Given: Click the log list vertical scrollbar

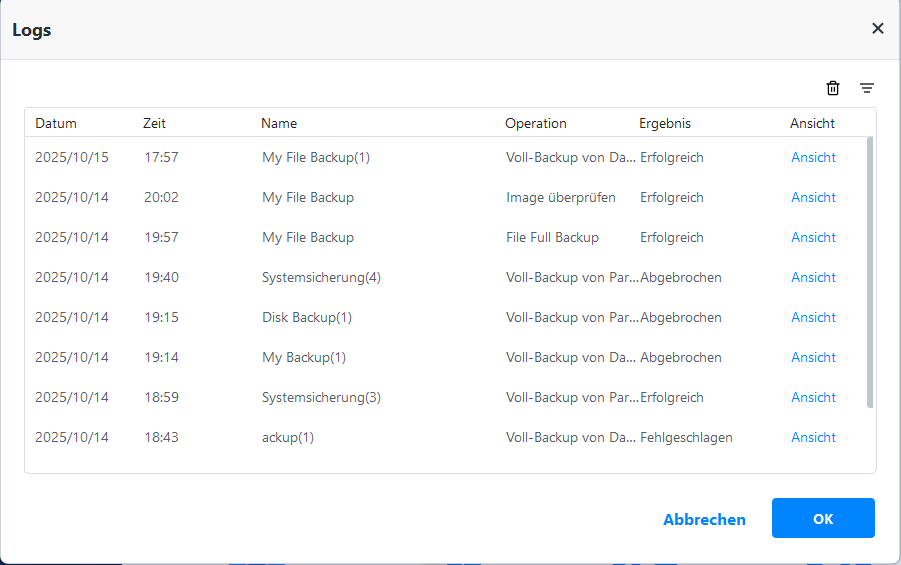Looking at the screenshot, I should click(869, 272).
